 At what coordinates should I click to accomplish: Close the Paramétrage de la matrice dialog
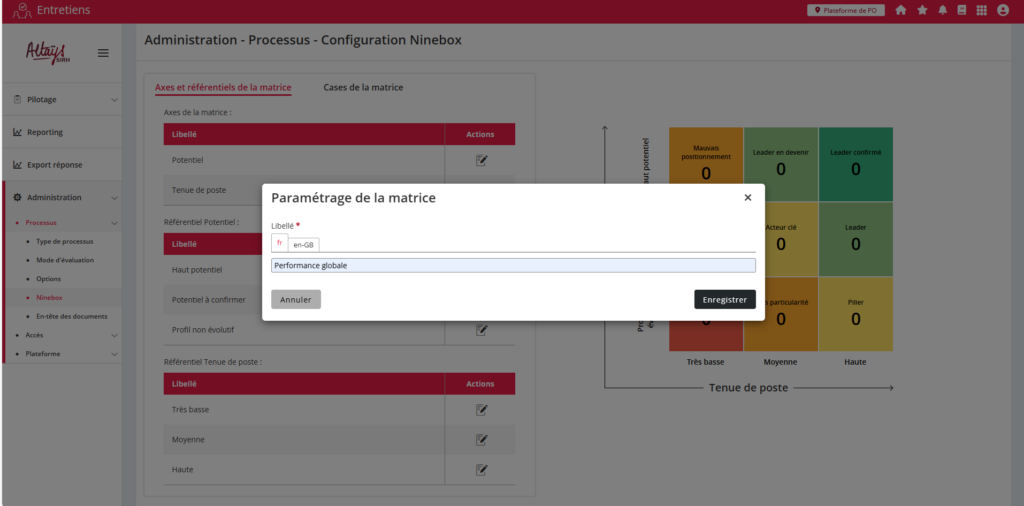coord(747,198)
